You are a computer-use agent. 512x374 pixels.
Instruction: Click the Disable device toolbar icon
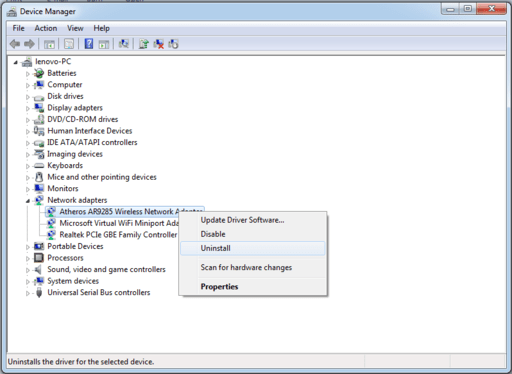[173, 44]
